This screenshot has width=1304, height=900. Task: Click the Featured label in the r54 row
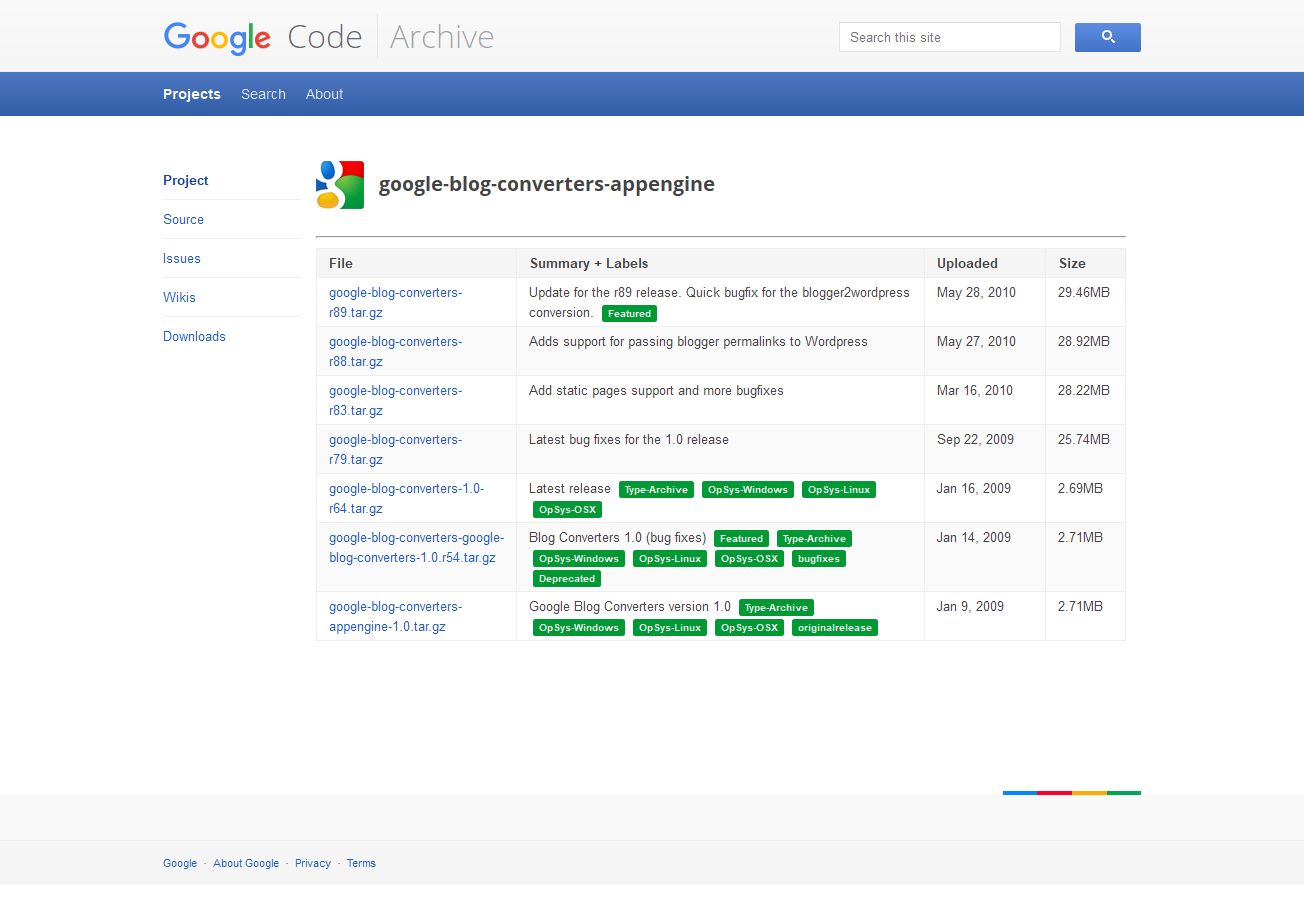pos(741,538)
